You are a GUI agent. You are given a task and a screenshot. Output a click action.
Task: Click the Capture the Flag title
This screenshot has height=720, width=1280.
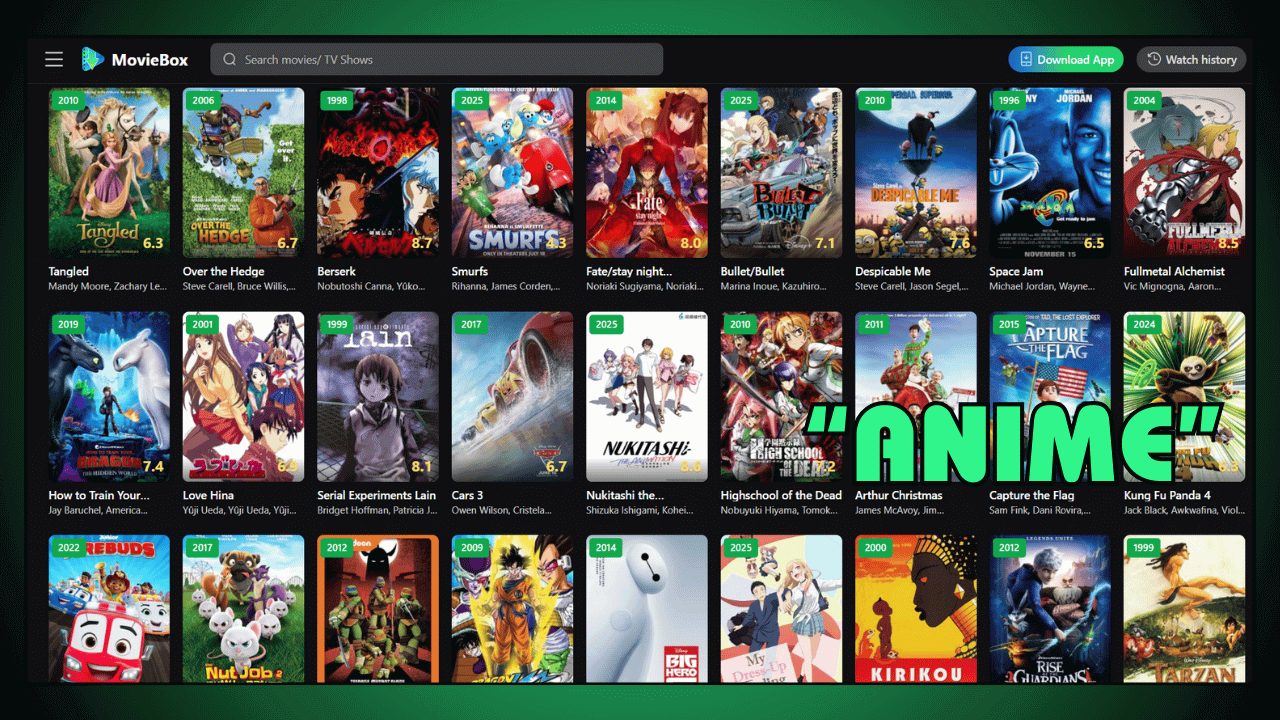pyautogui.click(x=1032, y=495)
